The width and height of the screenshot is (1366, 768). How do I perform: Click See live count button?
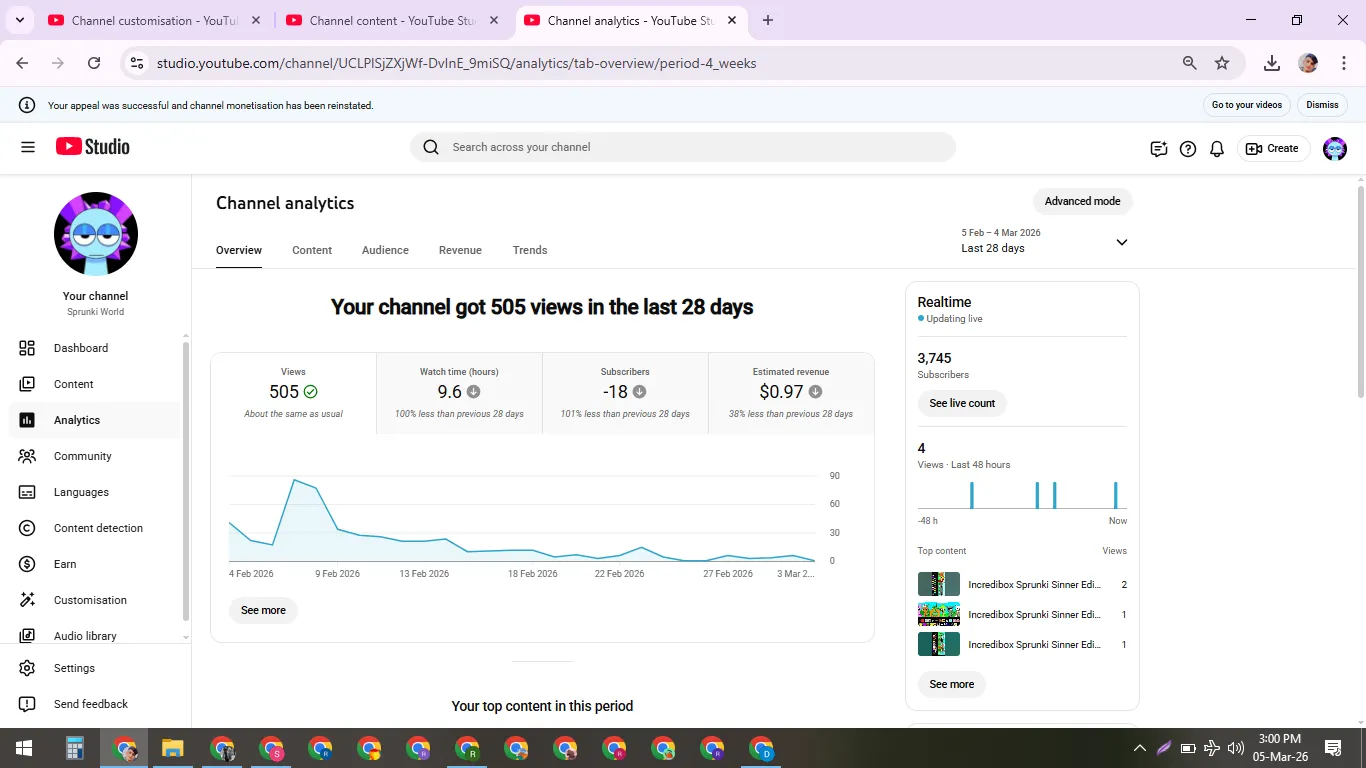point(962,403)
